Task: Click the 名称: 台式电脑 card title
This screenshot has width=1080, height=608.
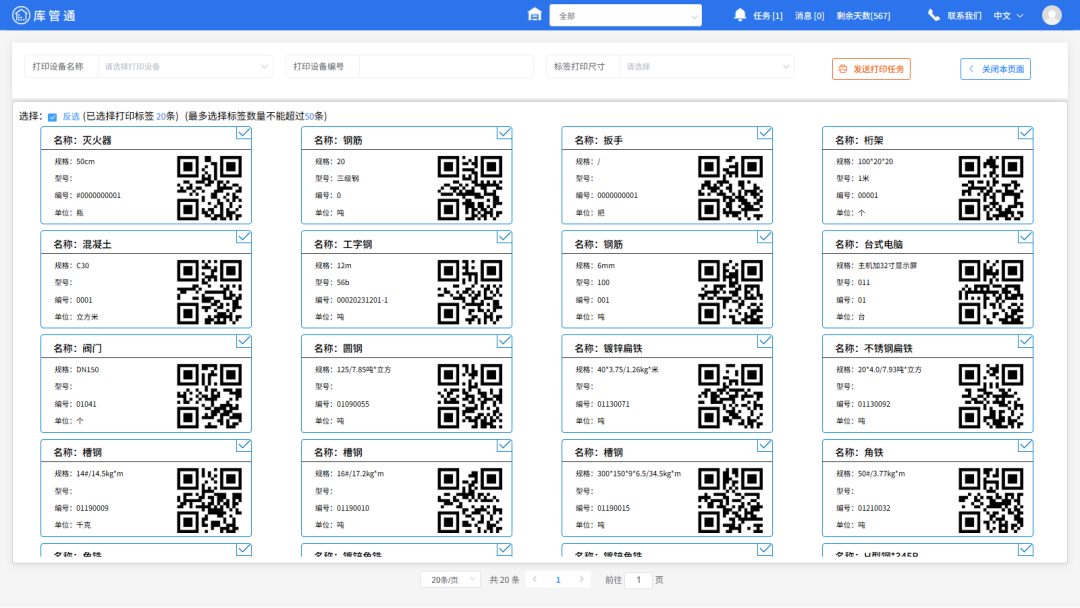Action: click(869, 244)
